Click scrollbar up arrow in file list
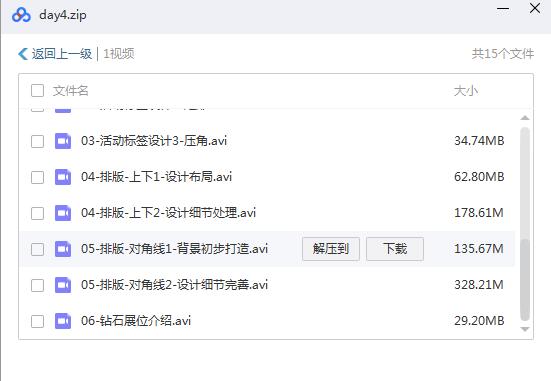551x381 pixels. pos(525,118)
